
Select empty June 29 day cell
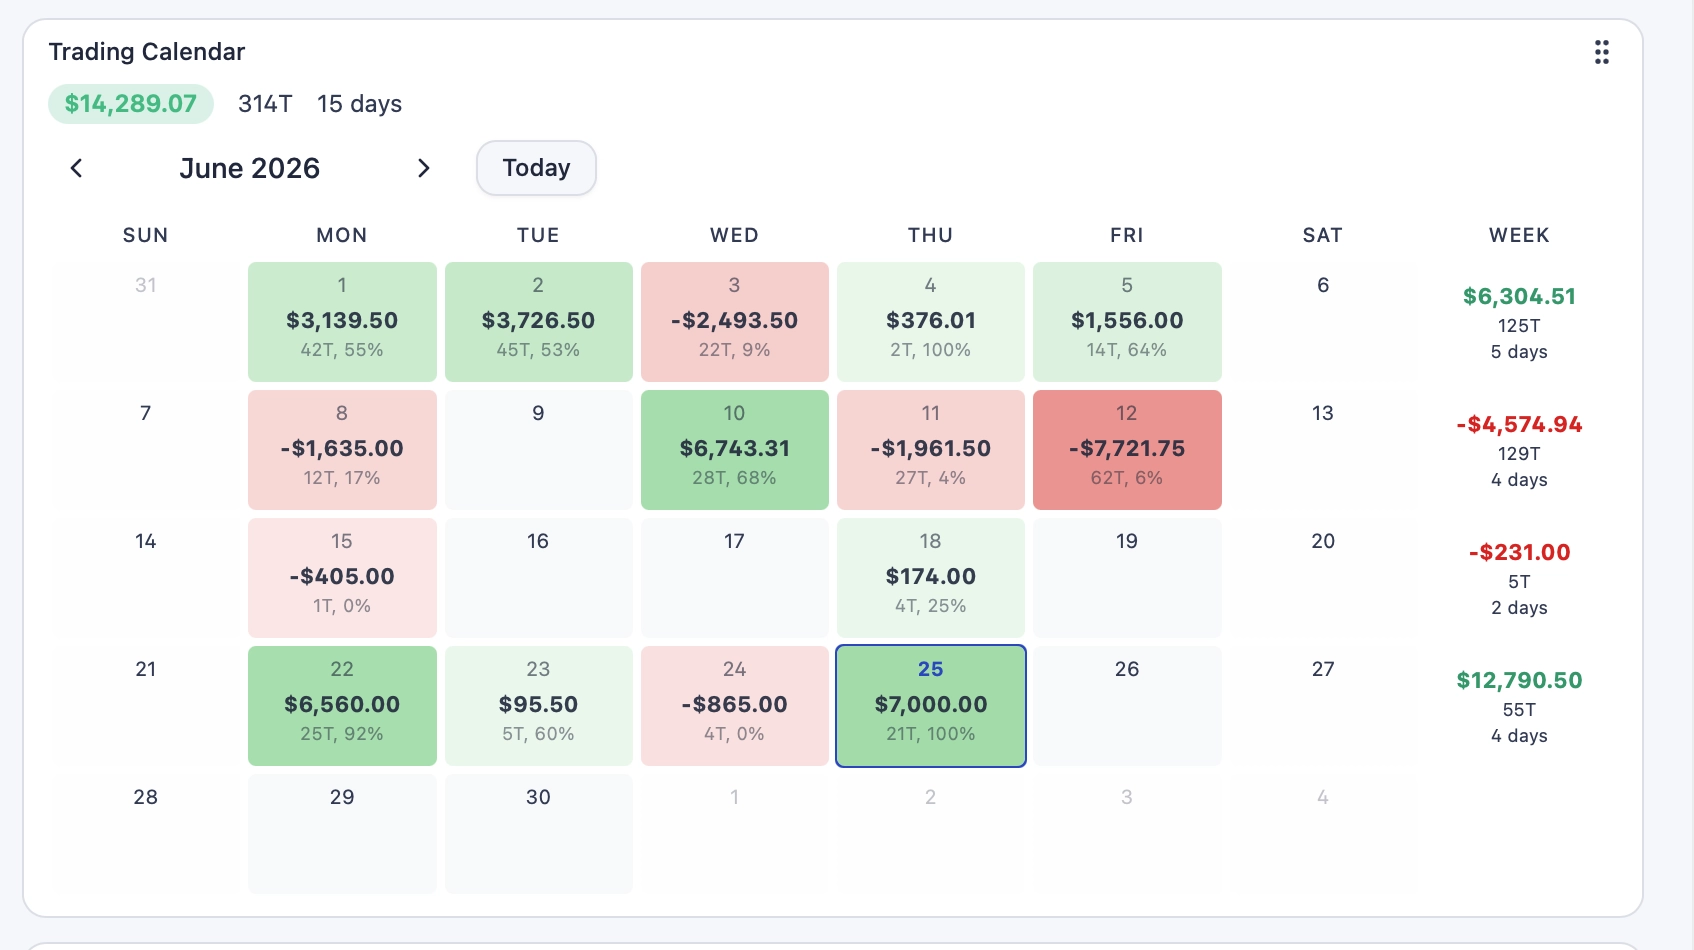(342, 834)
